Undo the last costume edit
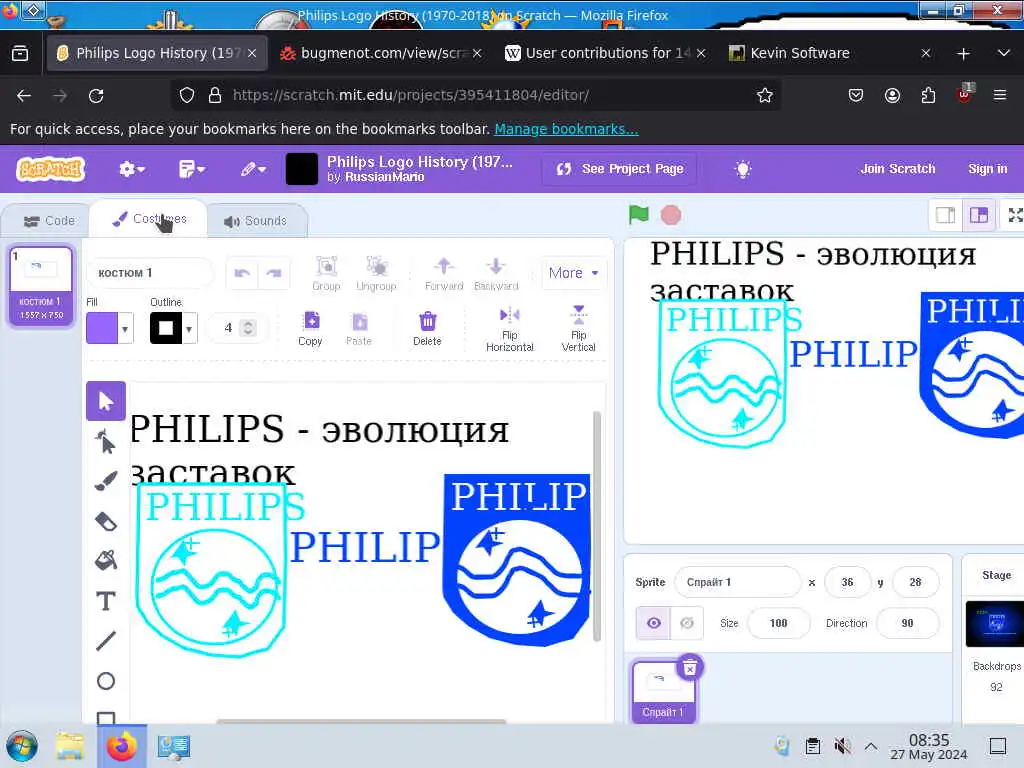1024x768 pixels. [x=242, y=273]
